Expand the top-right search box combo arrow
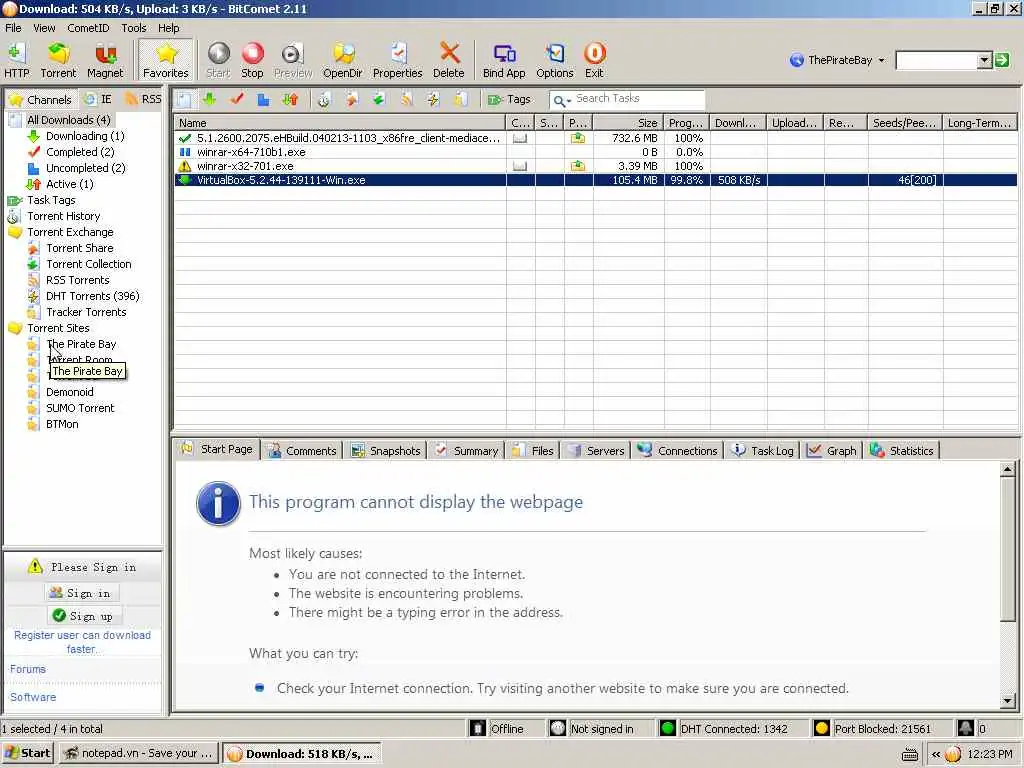The width and height of the screenshot is (1024, 768). 985,60
